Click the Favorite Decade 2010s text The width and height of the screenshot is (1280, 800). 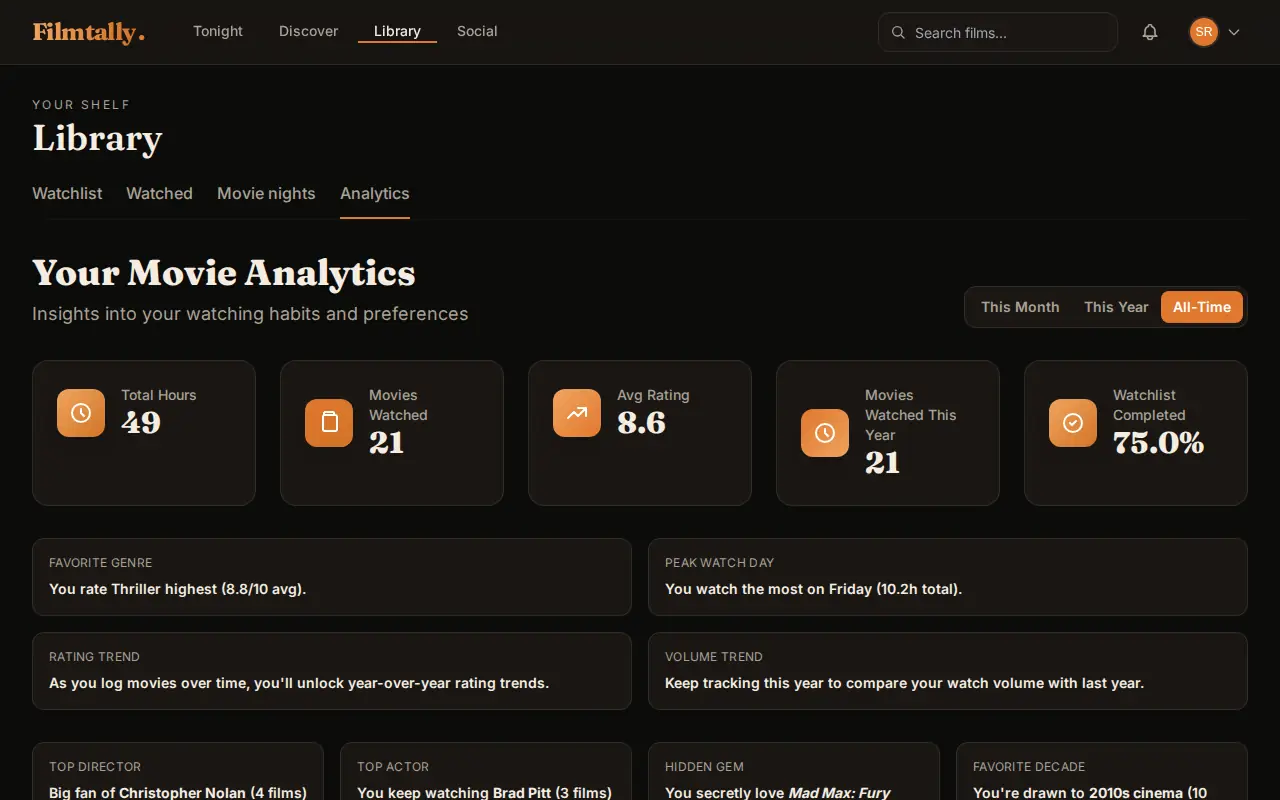(x=1090, y=792)
